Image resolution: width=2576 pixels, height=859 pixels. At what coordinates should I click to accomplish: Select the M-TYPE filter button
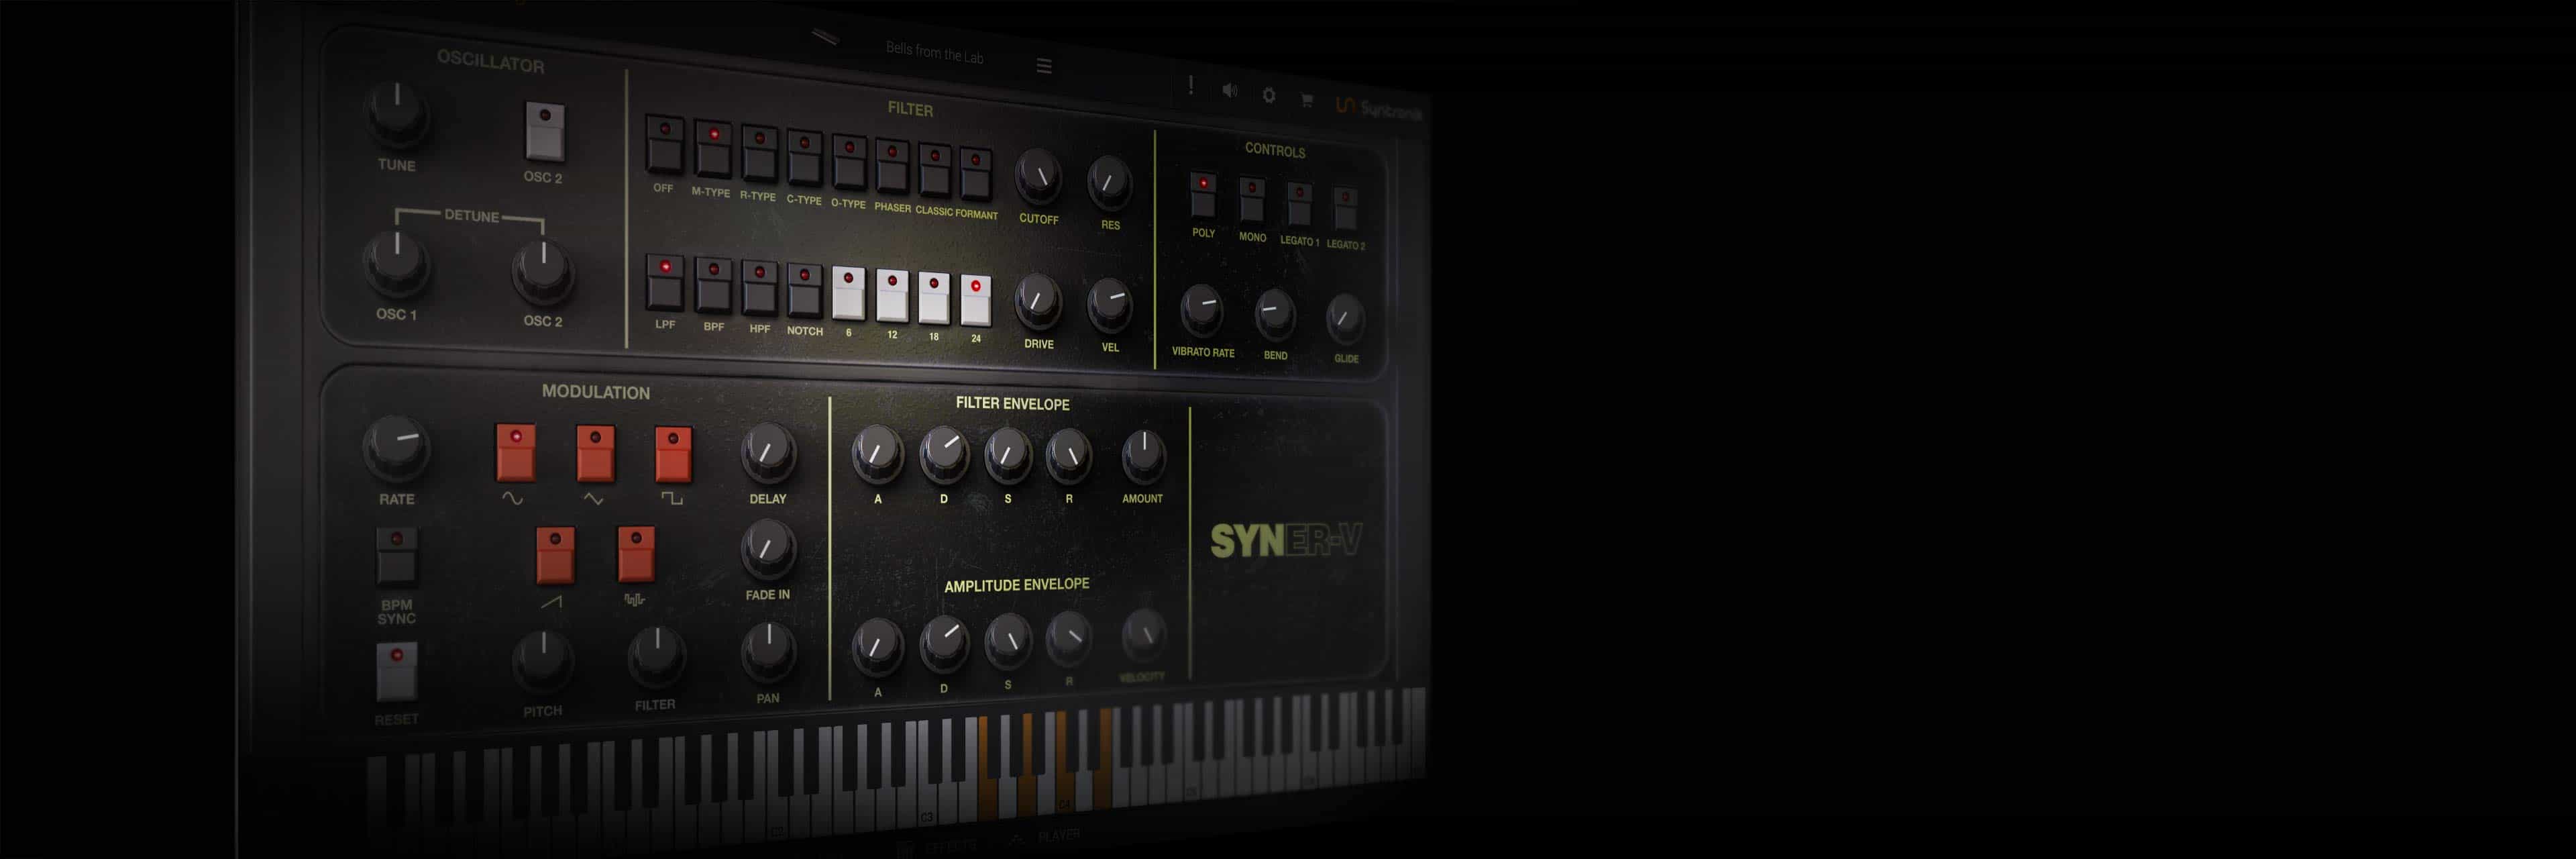[713, 149]
